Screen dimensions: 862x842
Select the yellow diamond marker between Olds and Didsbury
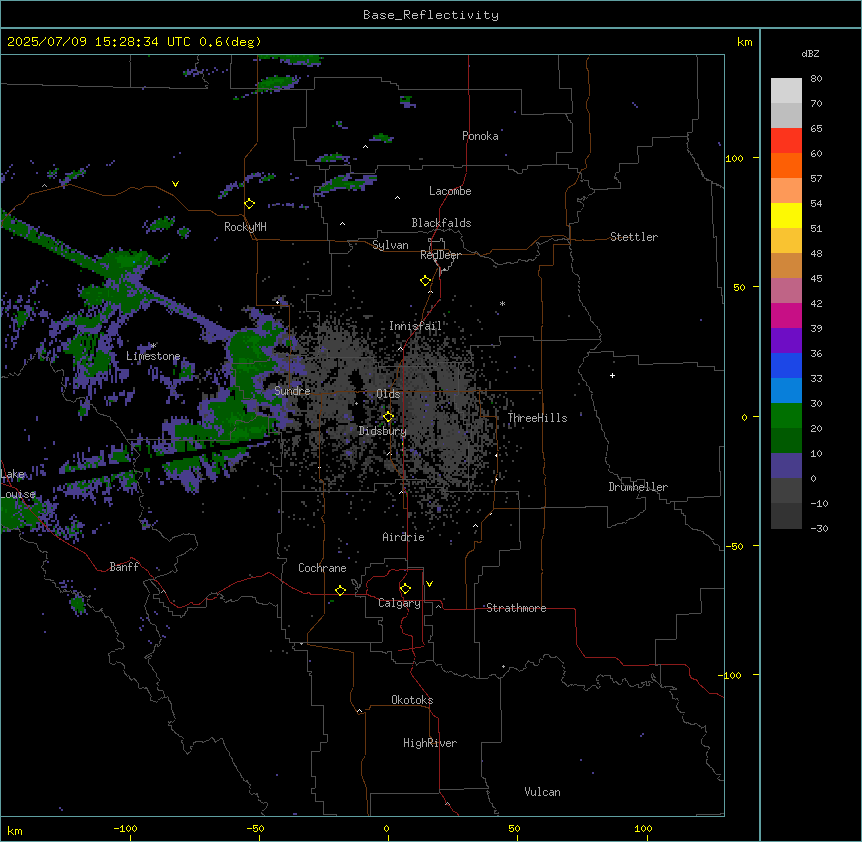[x=388, y=417]
